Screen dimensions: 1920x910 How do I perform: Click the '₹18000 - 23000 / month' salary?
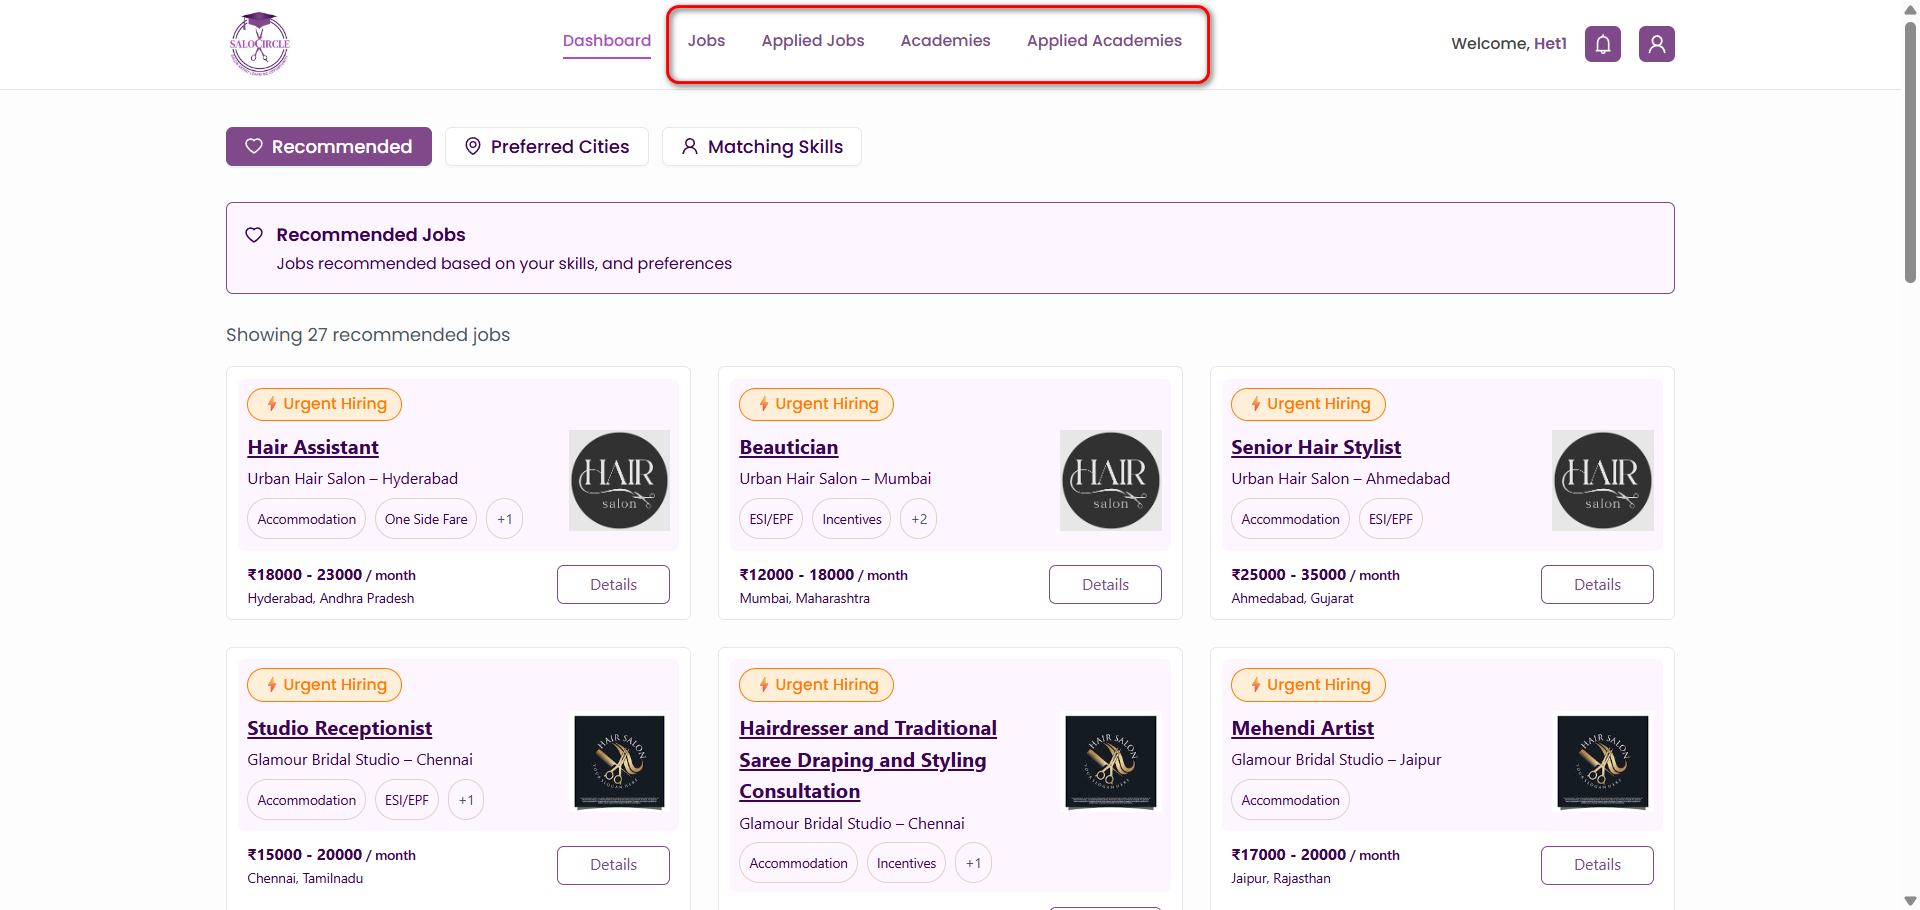click(x=331, y=575)
